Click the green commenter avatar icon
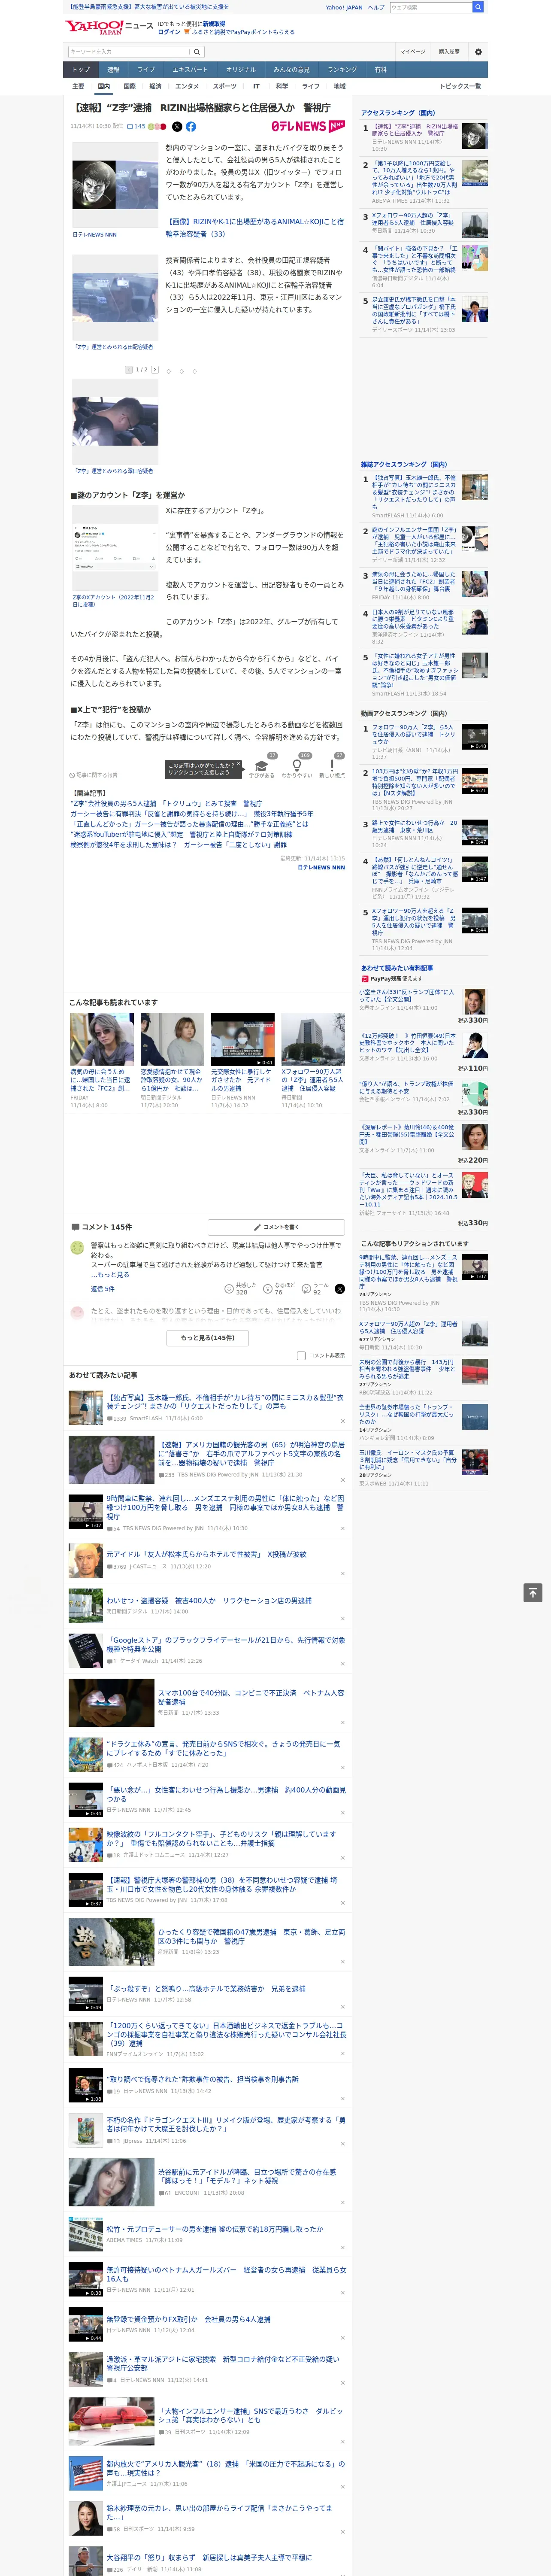 [77, 1247]
